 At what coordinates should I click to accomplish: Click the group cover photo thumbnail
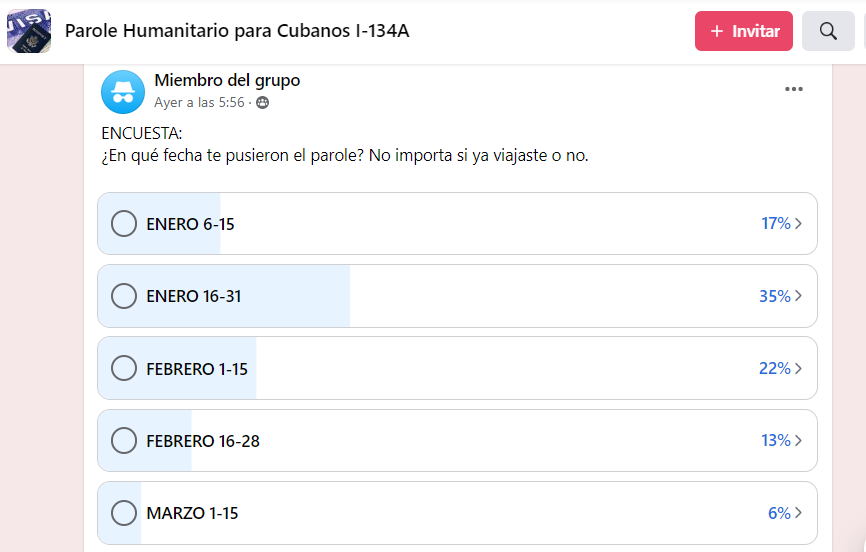click(x=29, y=31)
